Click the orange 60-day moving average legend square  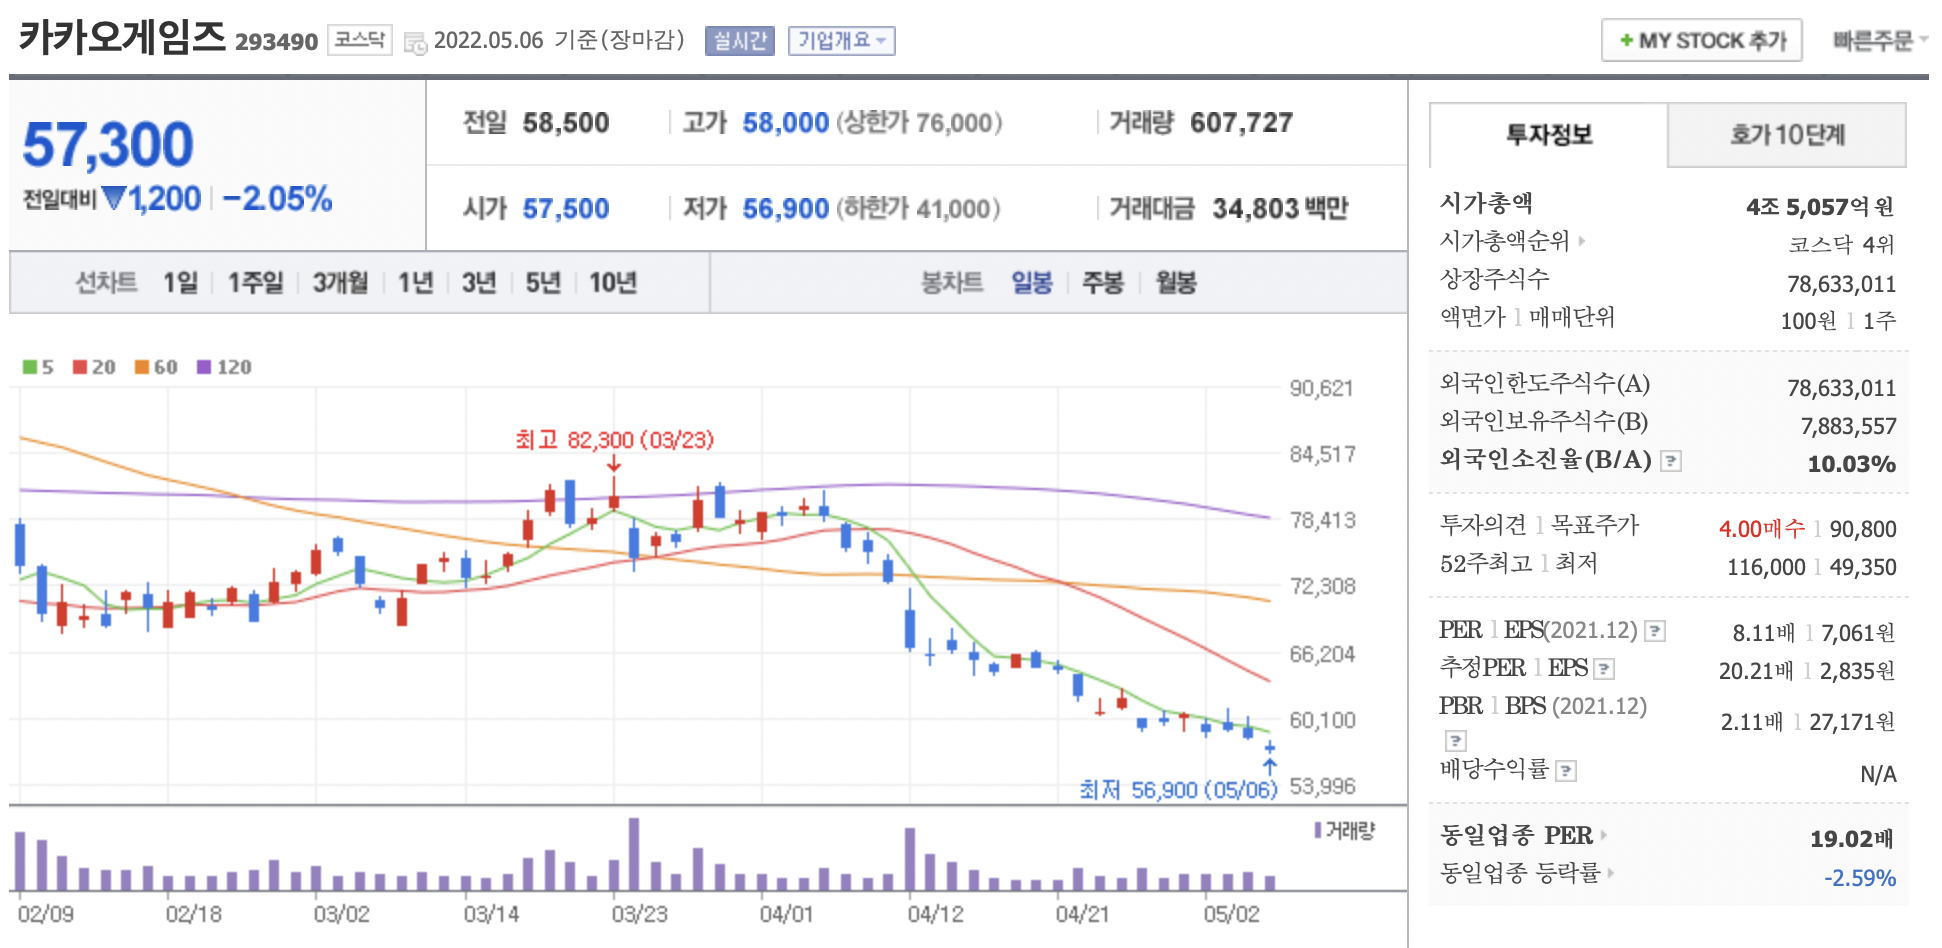pos(142,367)
